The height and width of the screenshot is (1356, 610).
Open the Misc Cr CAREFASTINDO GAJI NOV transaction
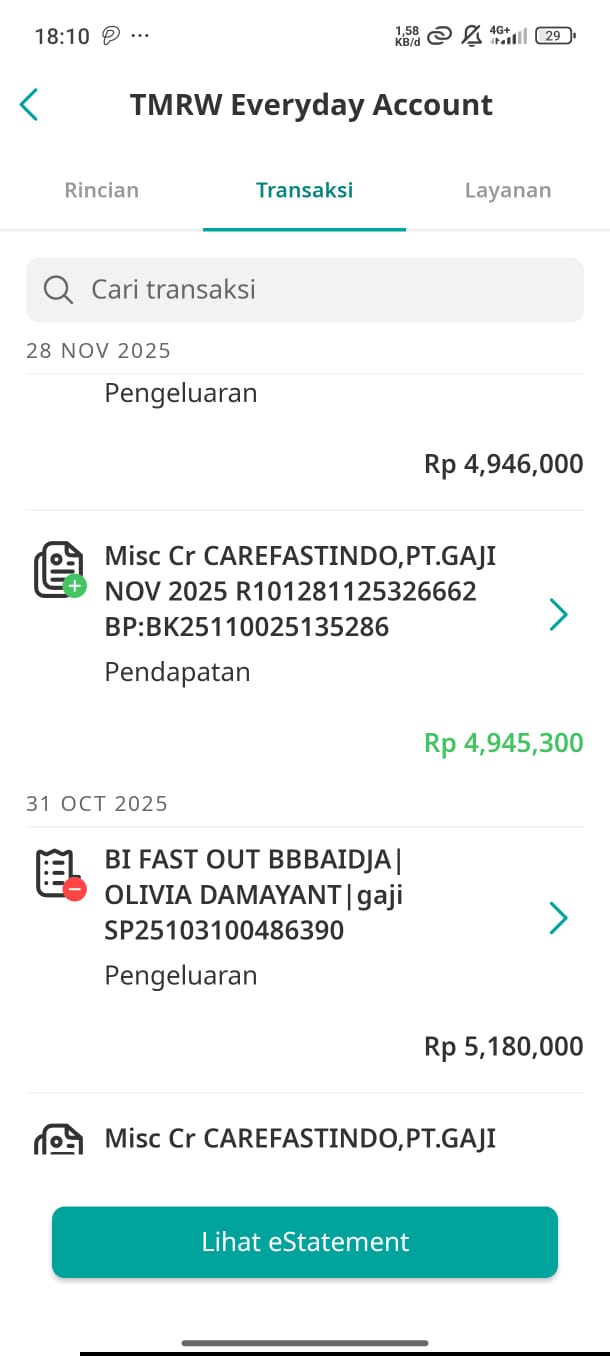pos(300,591)
